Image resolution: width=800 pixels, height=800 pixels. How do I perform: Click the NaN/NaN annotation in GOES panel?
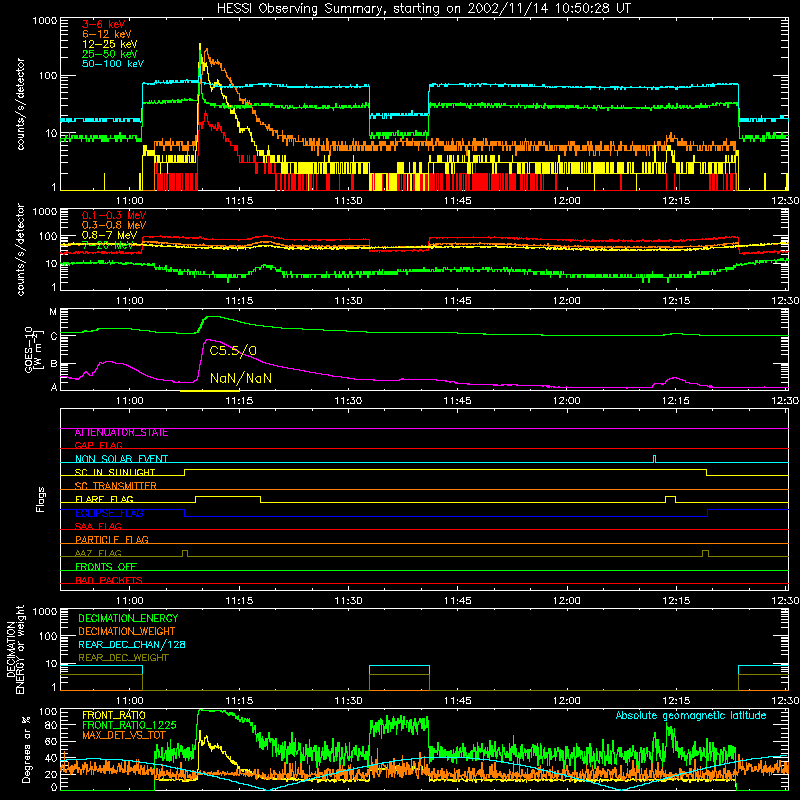tap(241, 379)
